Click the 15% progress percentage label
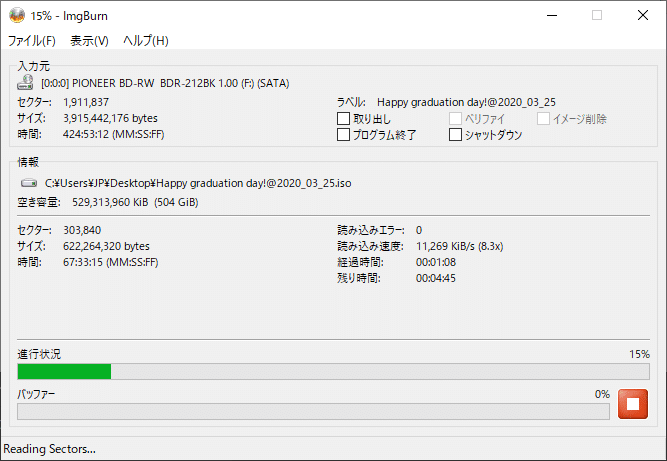 pyautogui.click(x=639, y=354)
